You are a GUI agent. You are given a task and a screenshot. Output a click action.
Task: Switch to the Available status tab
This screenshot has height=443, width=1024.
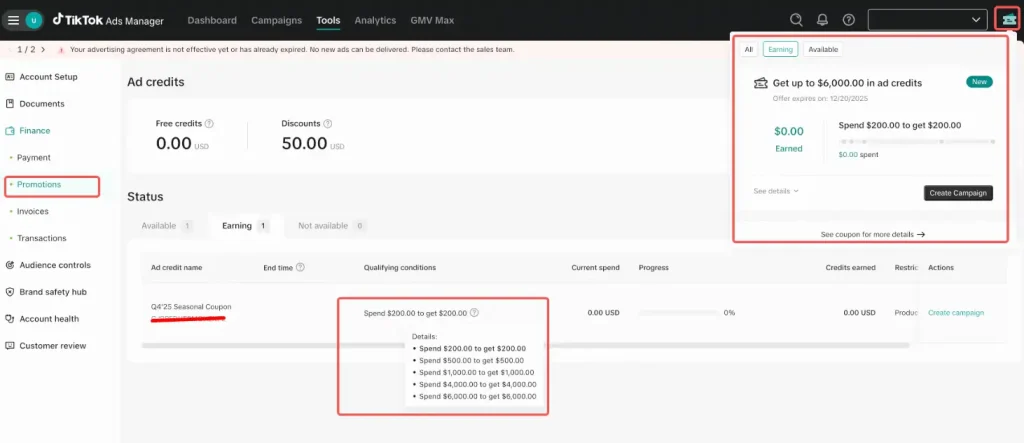167,225
